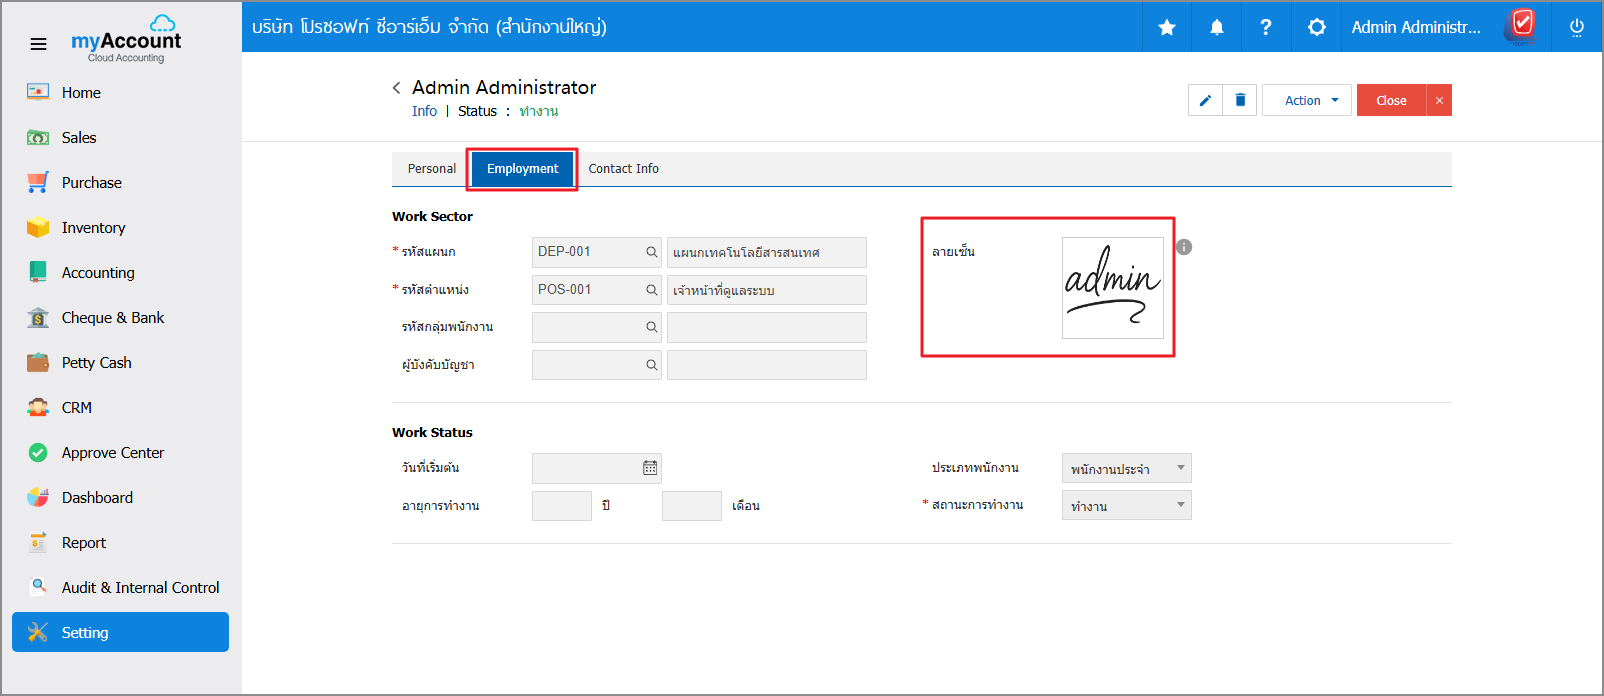Switch to the Contact Info tab
Image resolution: width=1604 pixels, height=696 pixels.
tap(623, 169)
